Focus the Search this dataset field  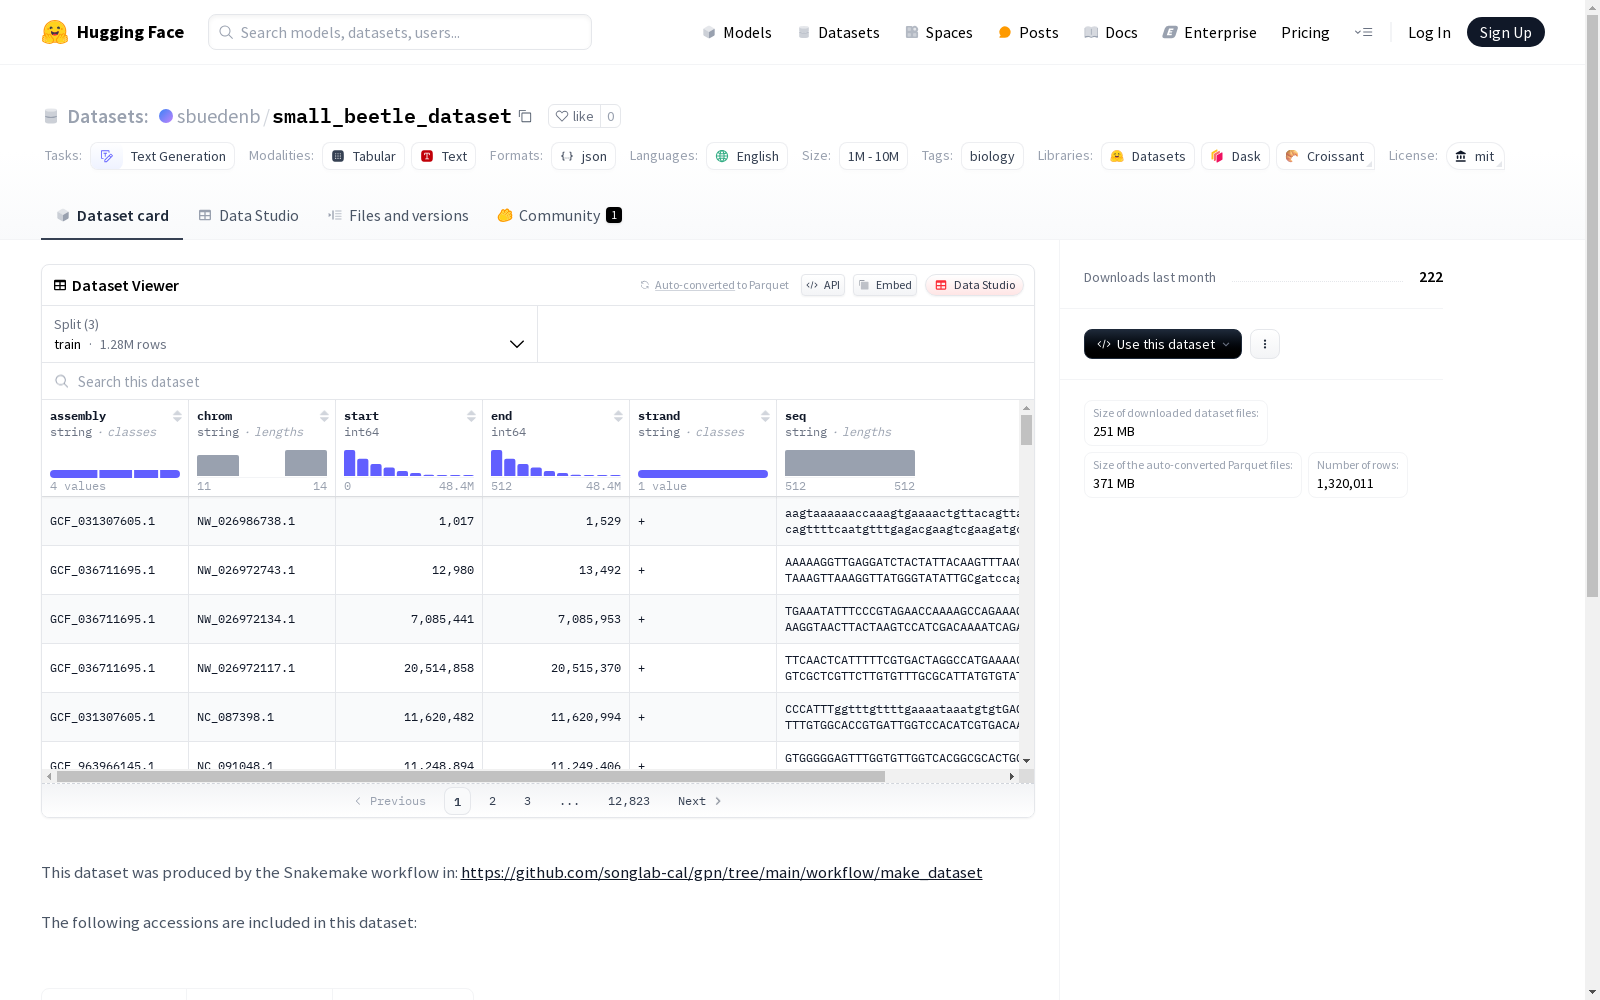point(538,381)
